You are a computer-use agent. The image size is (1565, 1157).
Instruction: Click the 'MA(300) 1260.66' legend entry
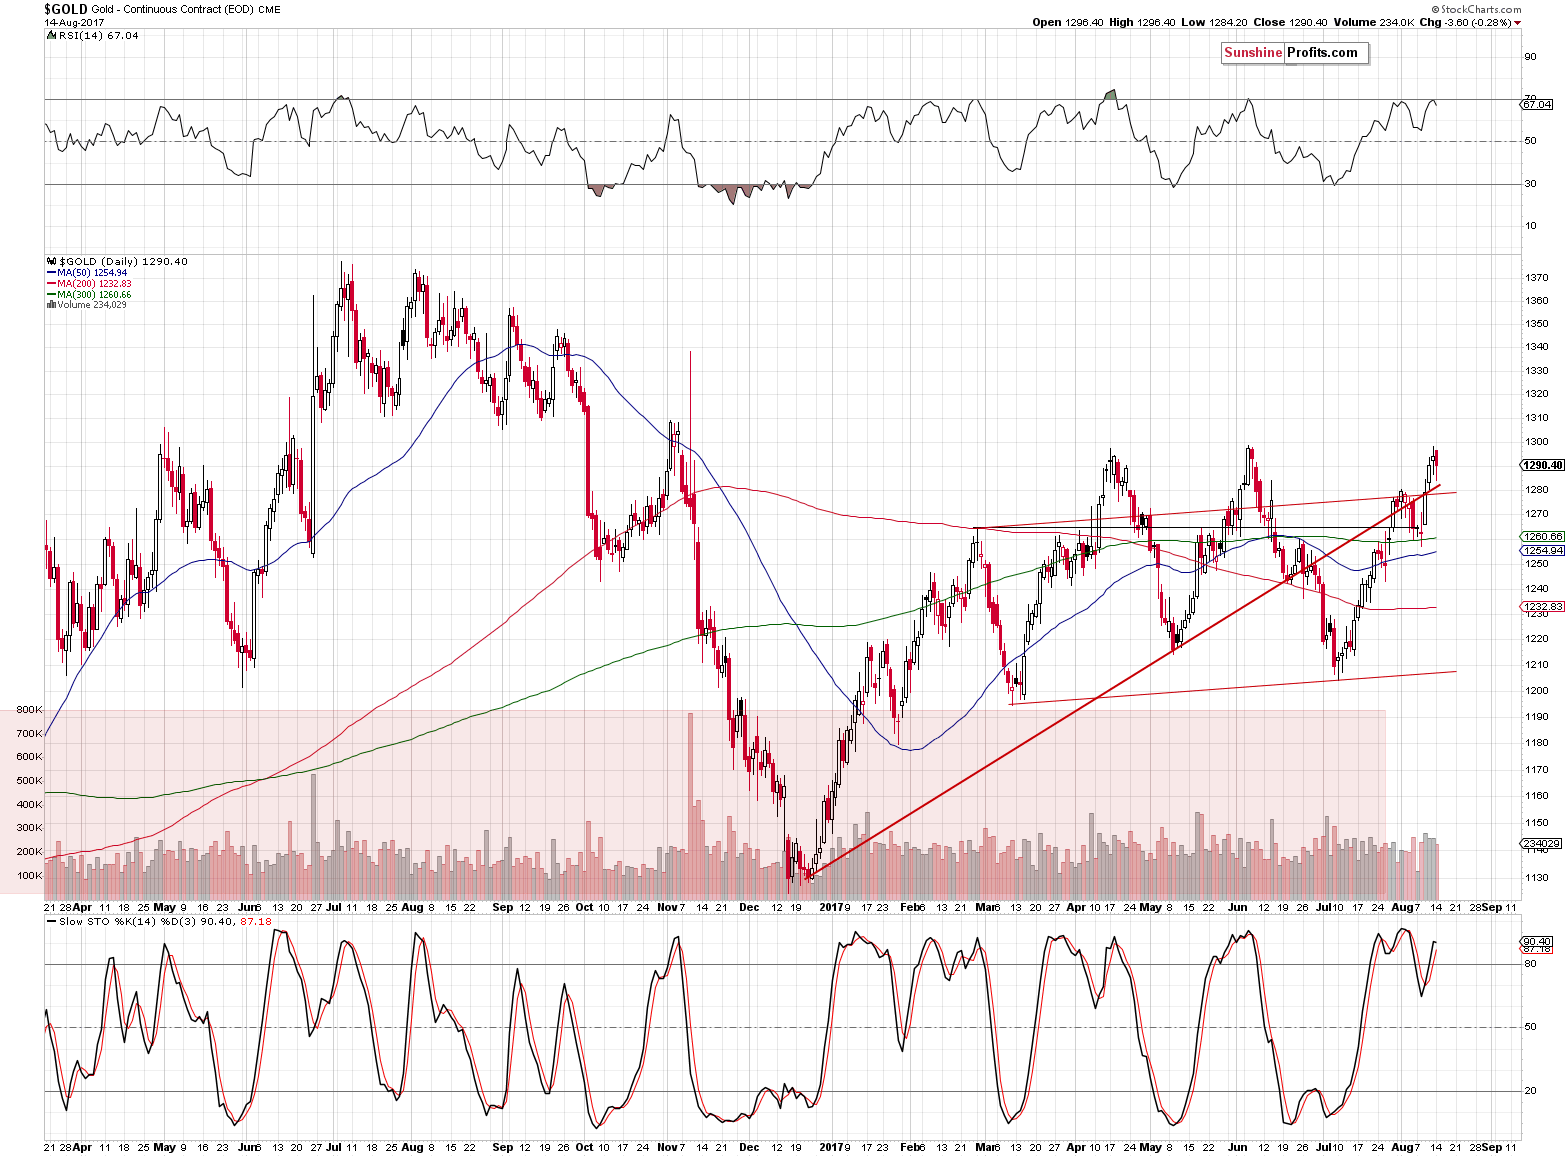94,294
